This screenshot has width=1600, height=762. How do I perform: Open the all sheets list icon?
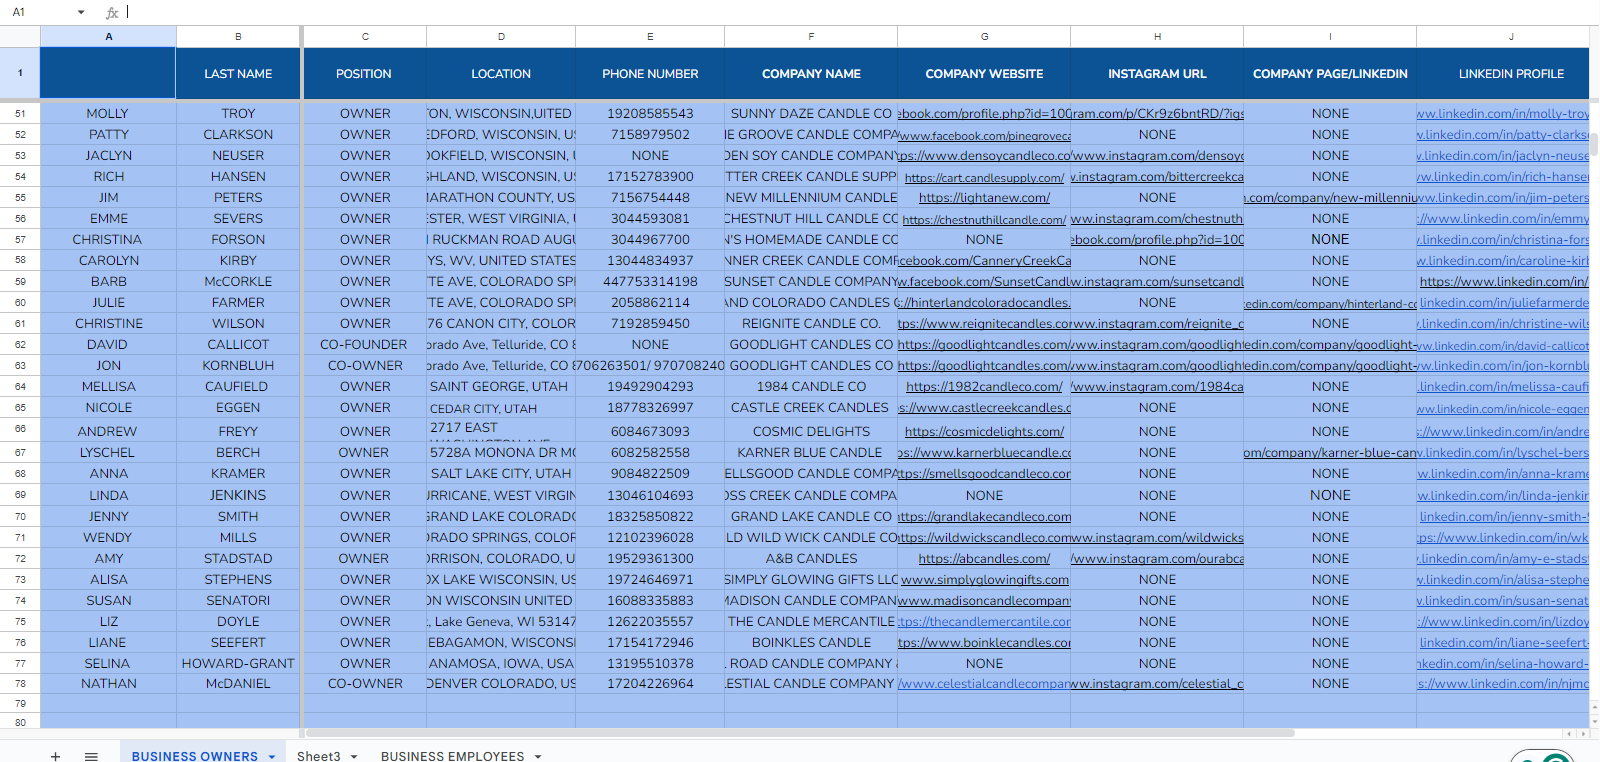[91, 756]
